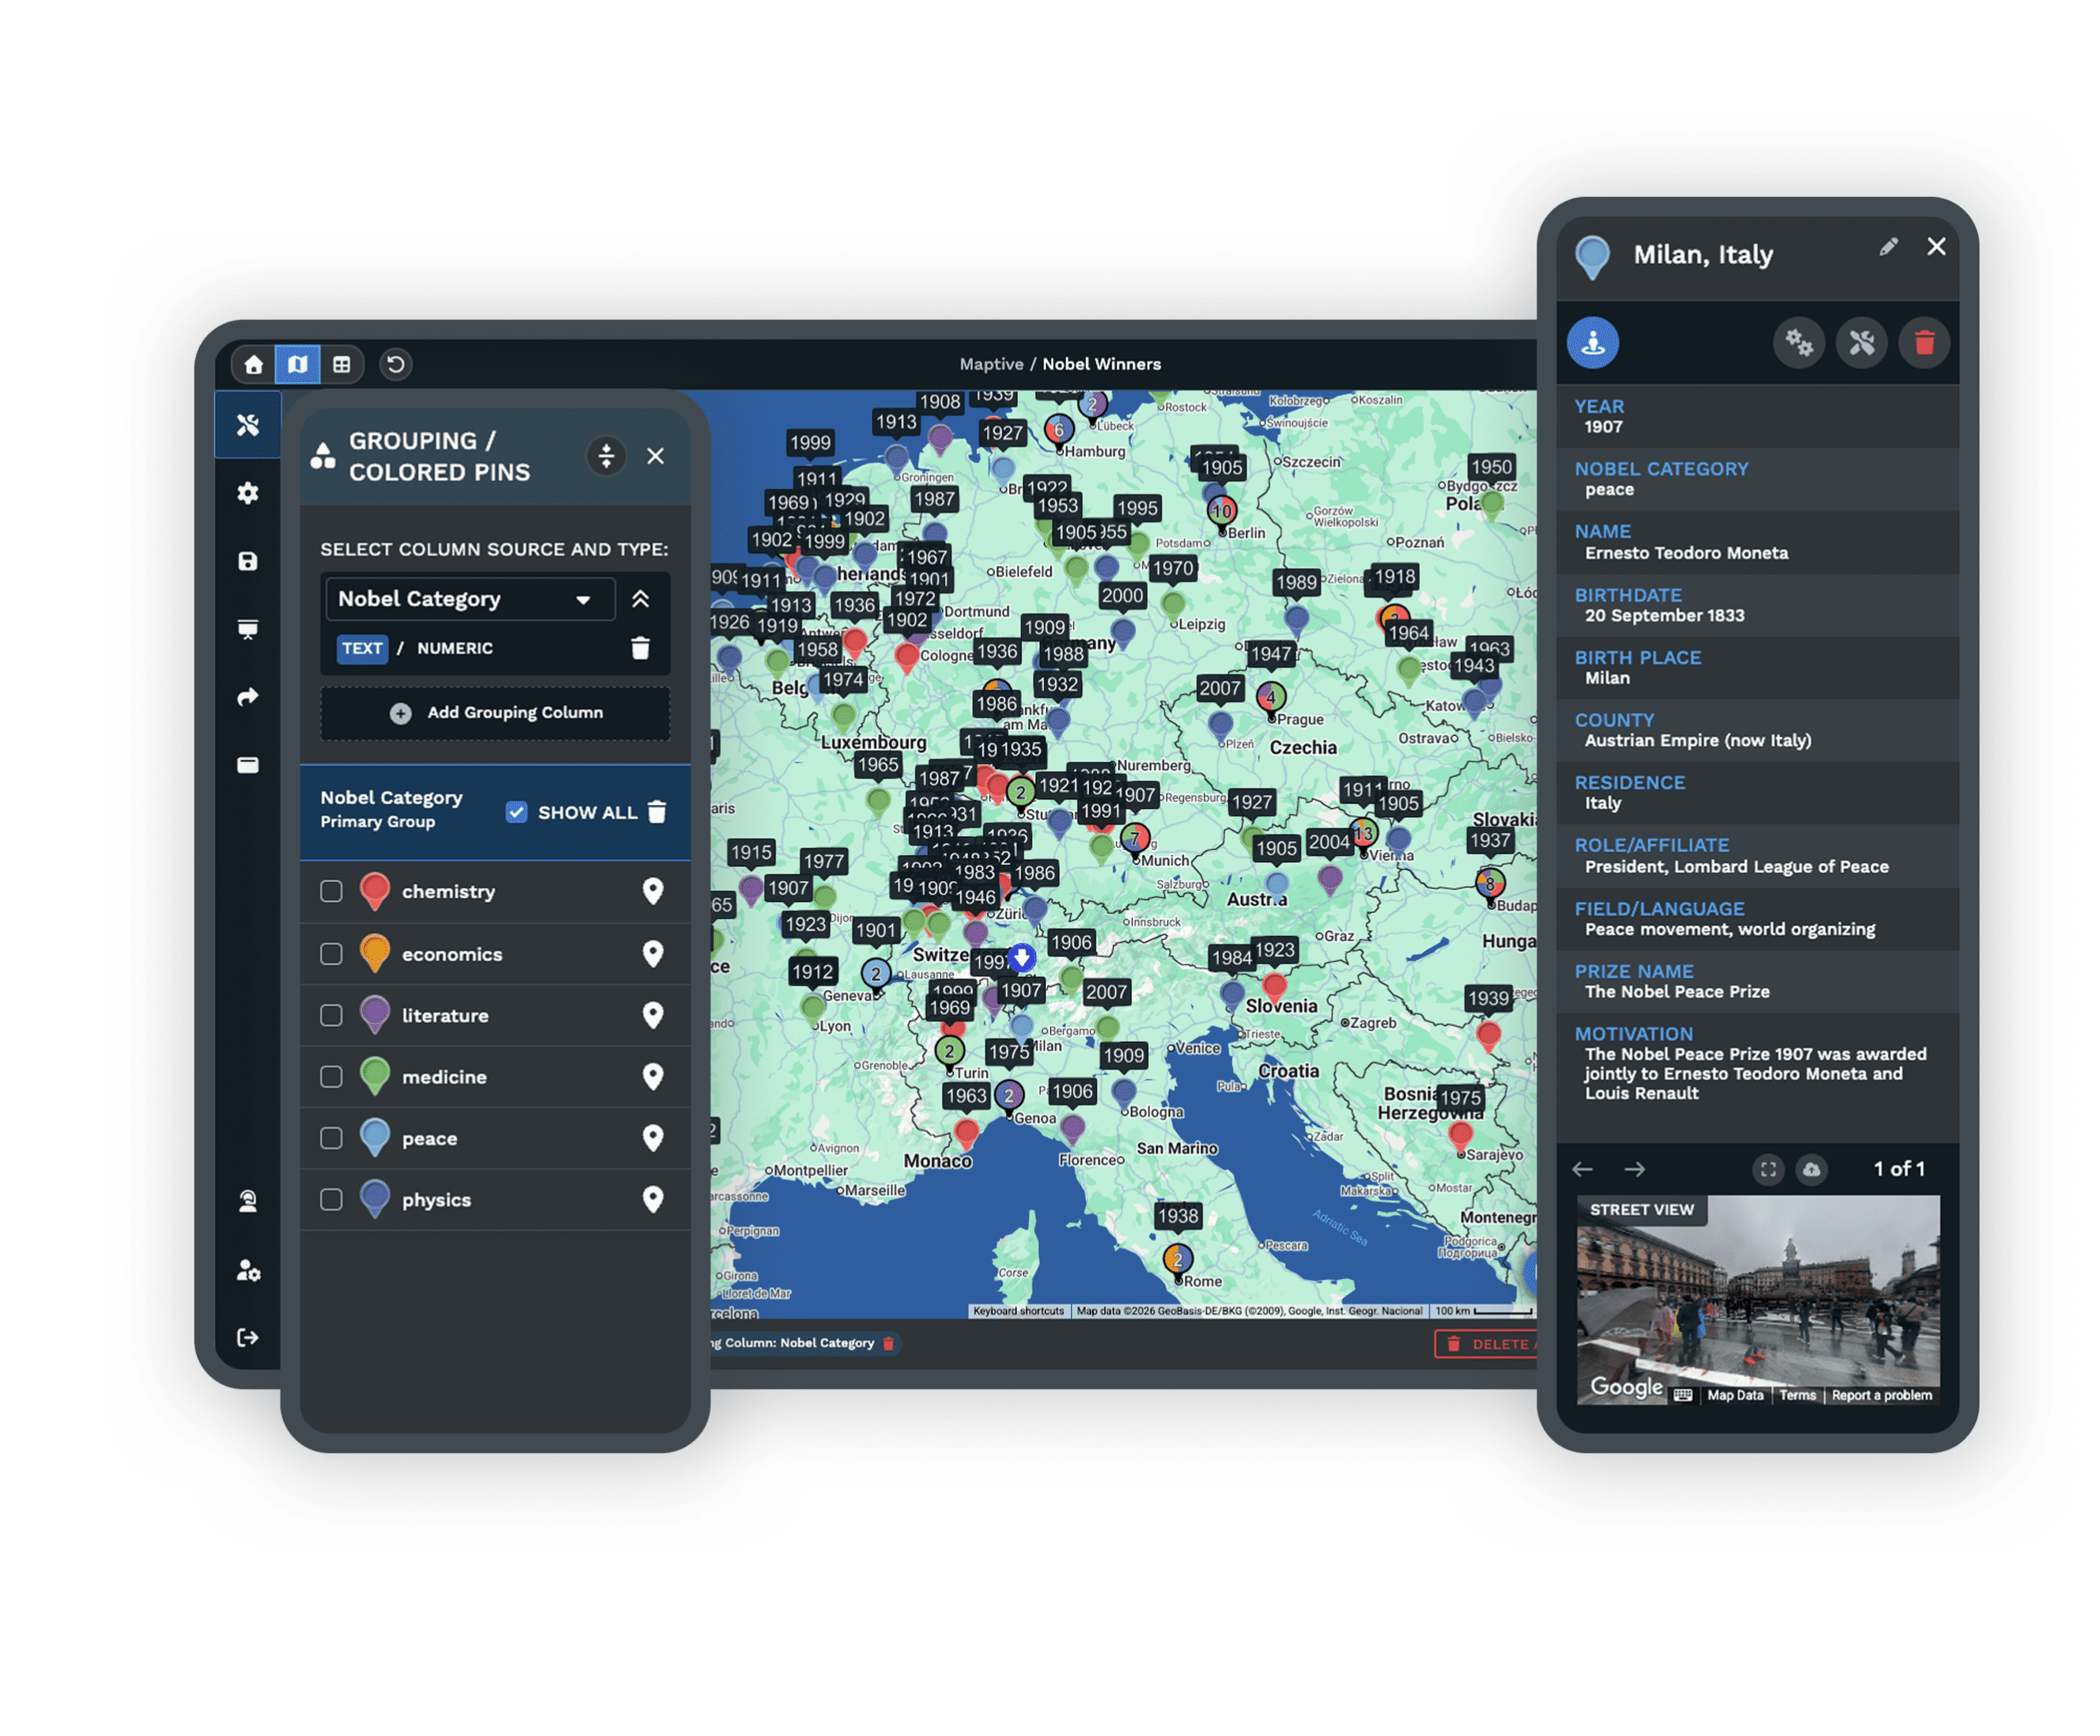Image resolution: width=2100 pixels, height=1736 pixels.
Task: Change the literature marker style pin icon
Action: [x=652, y=1015]
